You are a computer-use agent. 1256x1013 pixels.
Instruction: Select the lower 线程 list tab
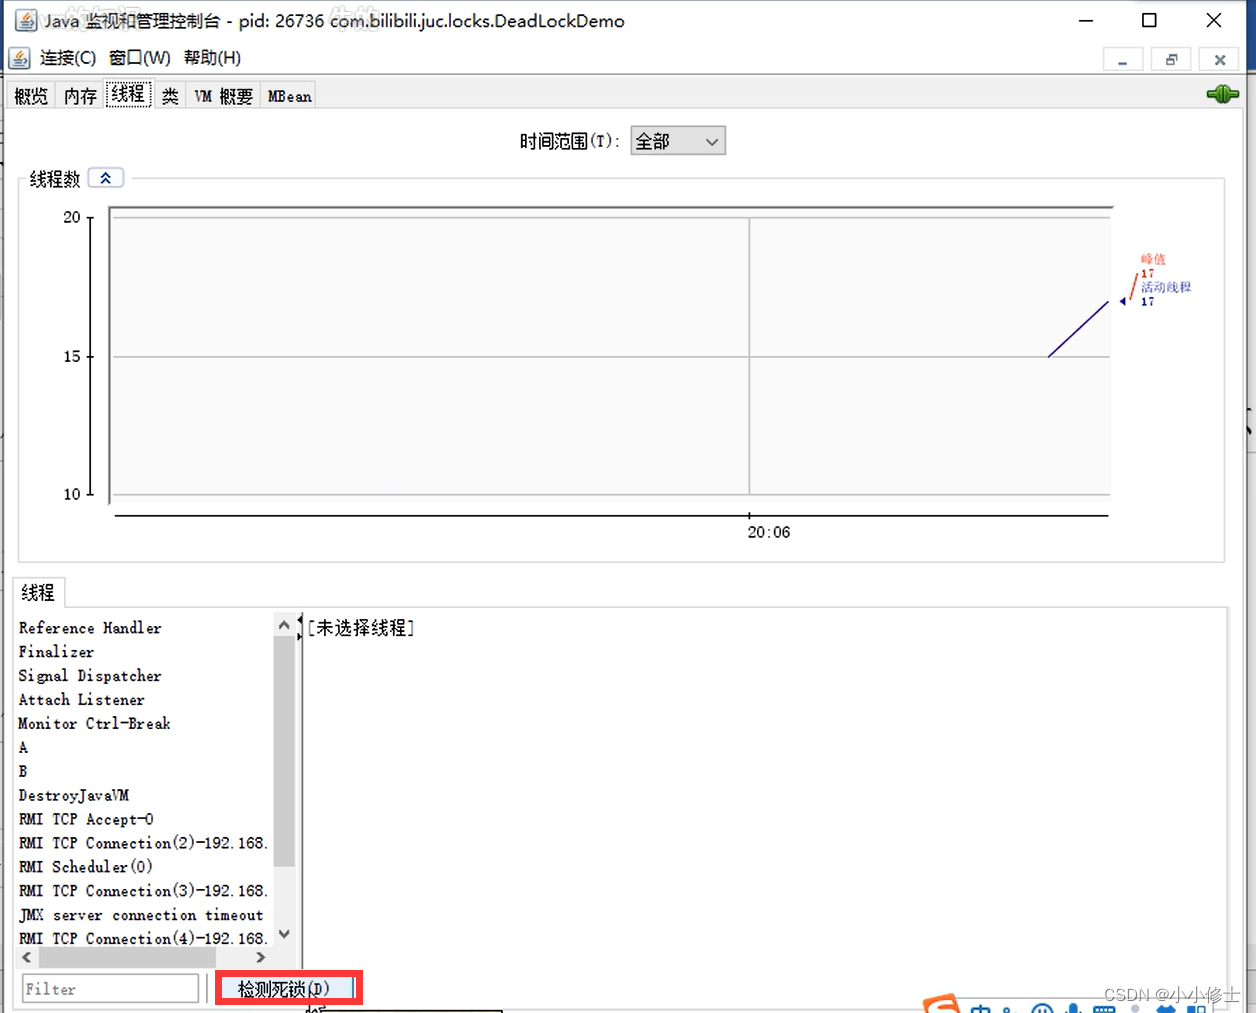[38, 593]
